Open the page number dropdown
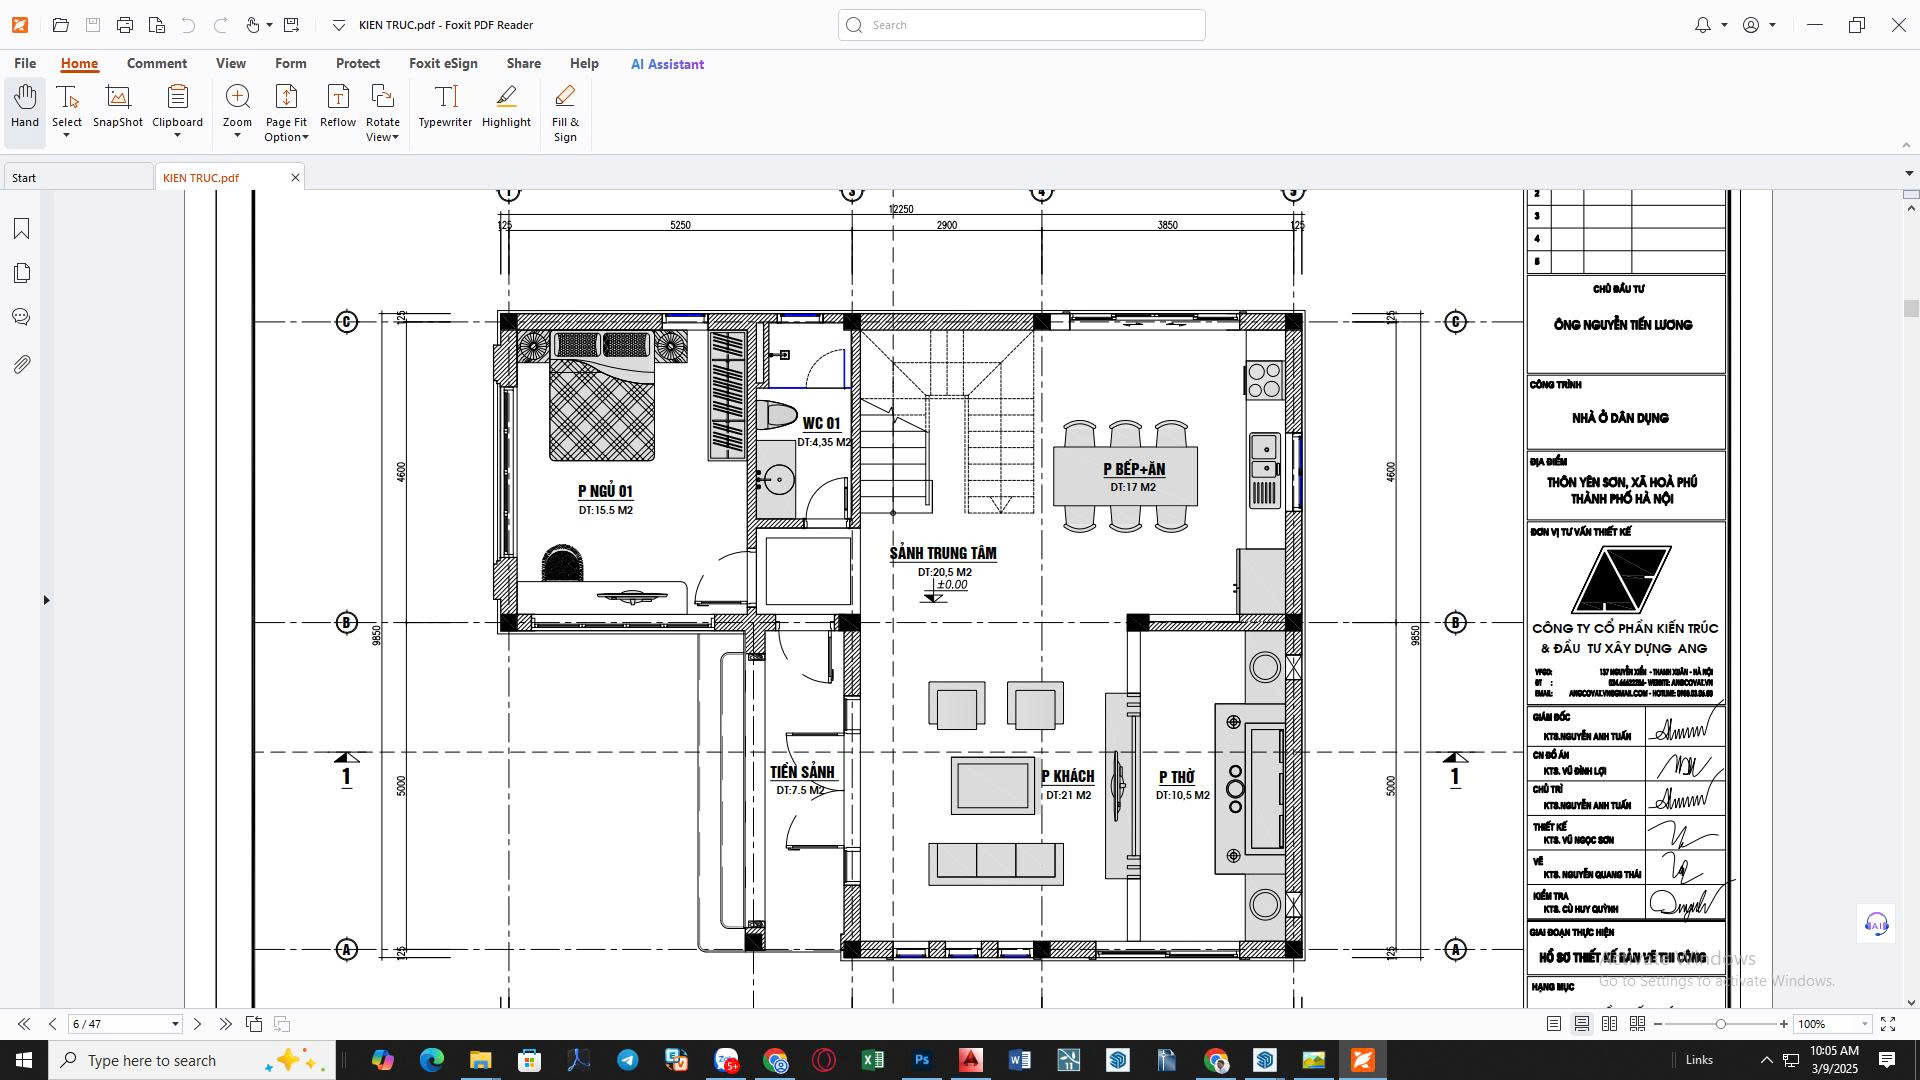1920x1080 pixels. pyautogui.click(x=175, y=1024)
